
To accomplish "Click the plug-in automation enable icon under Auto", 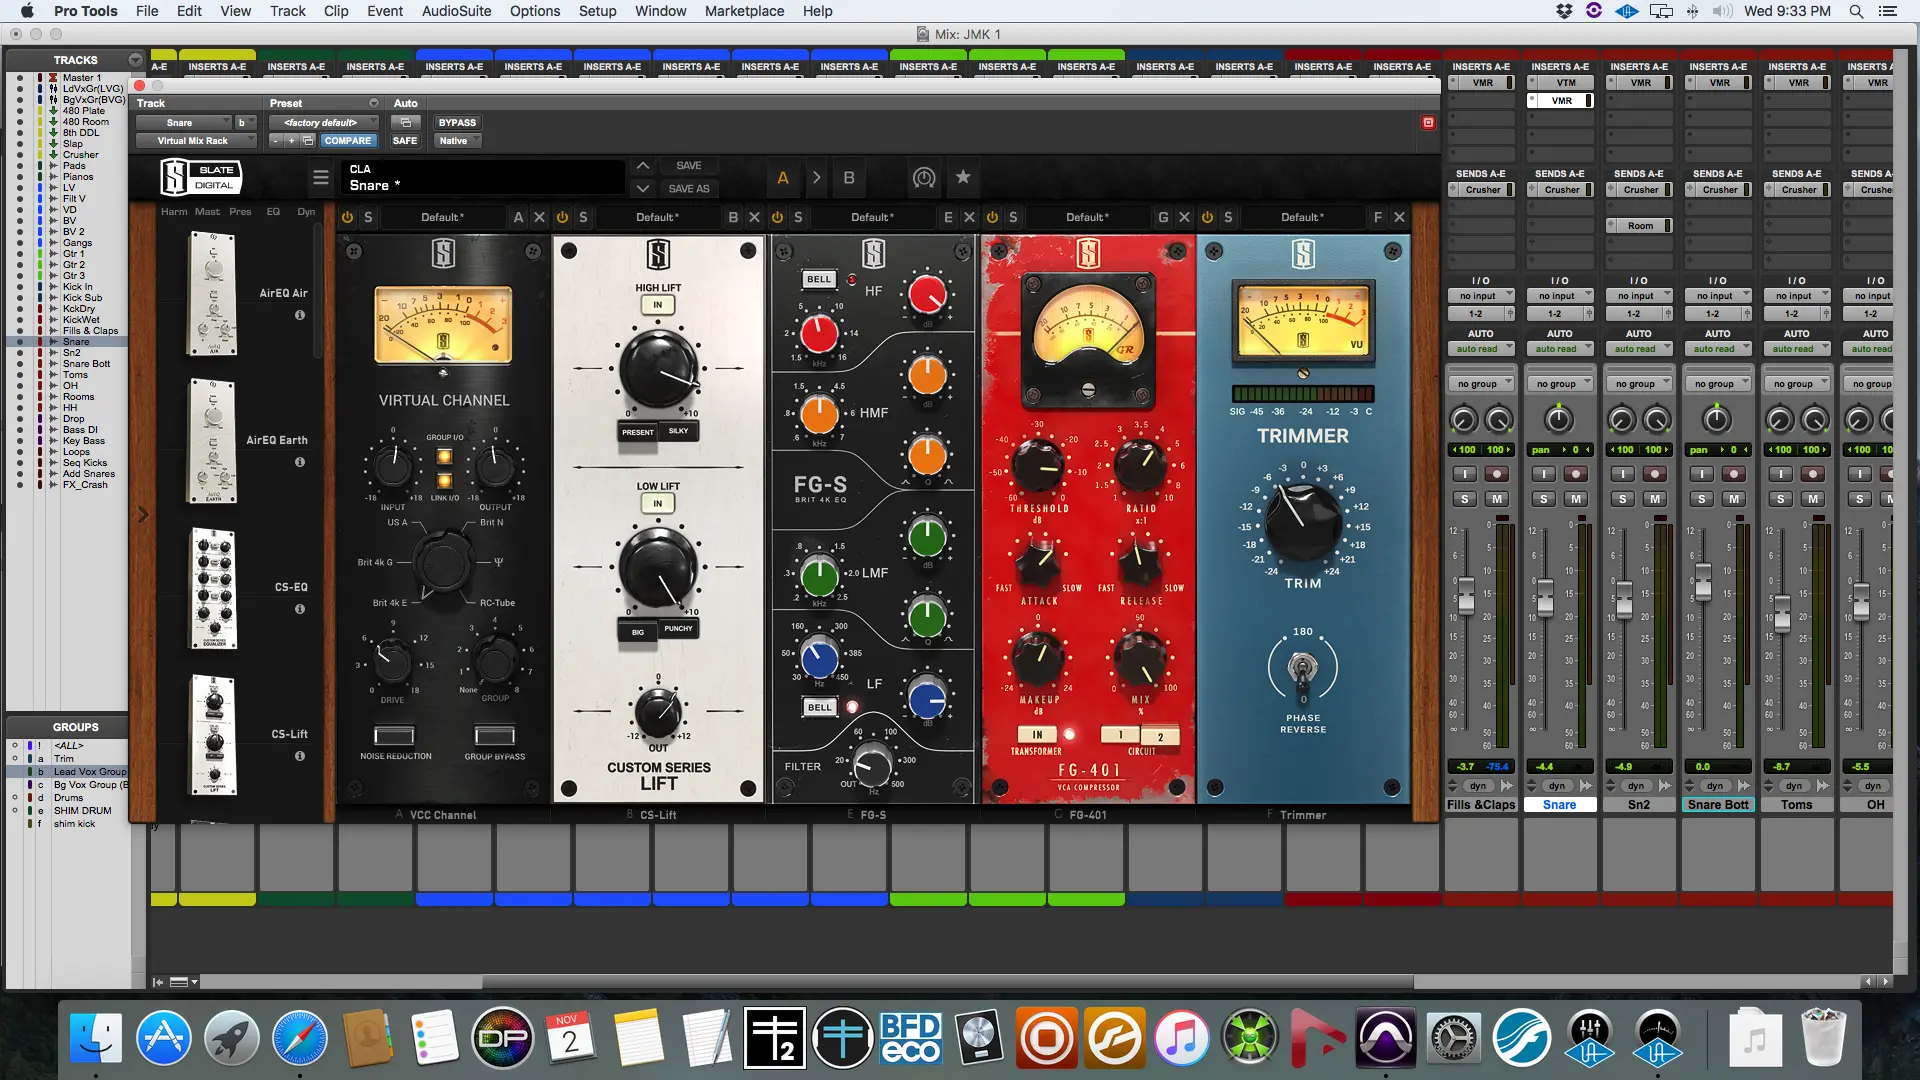I will coord(405,123).
